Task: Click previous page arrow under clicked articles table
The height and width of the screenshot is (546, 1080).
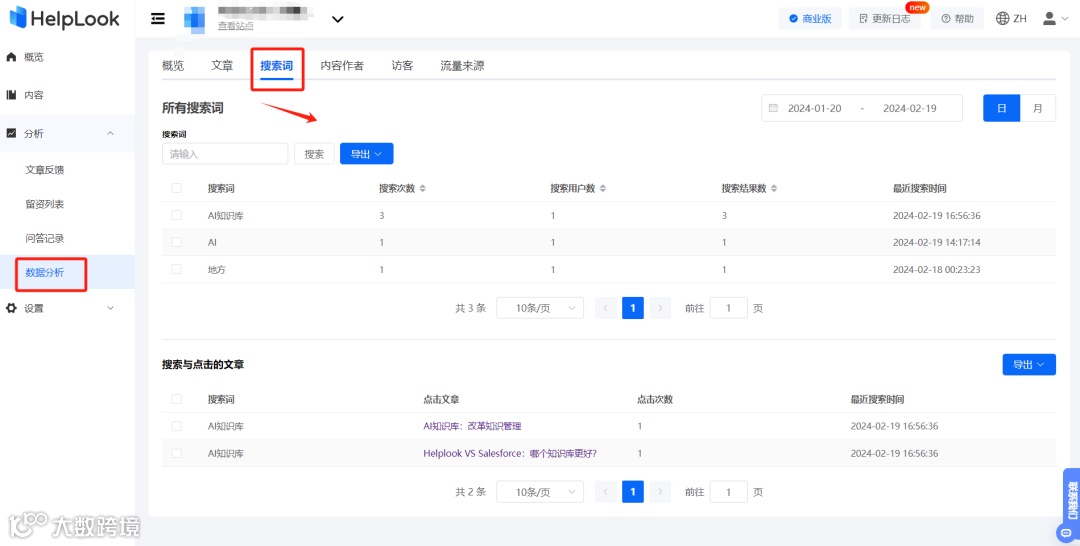Action: click(x=606, y=492)
